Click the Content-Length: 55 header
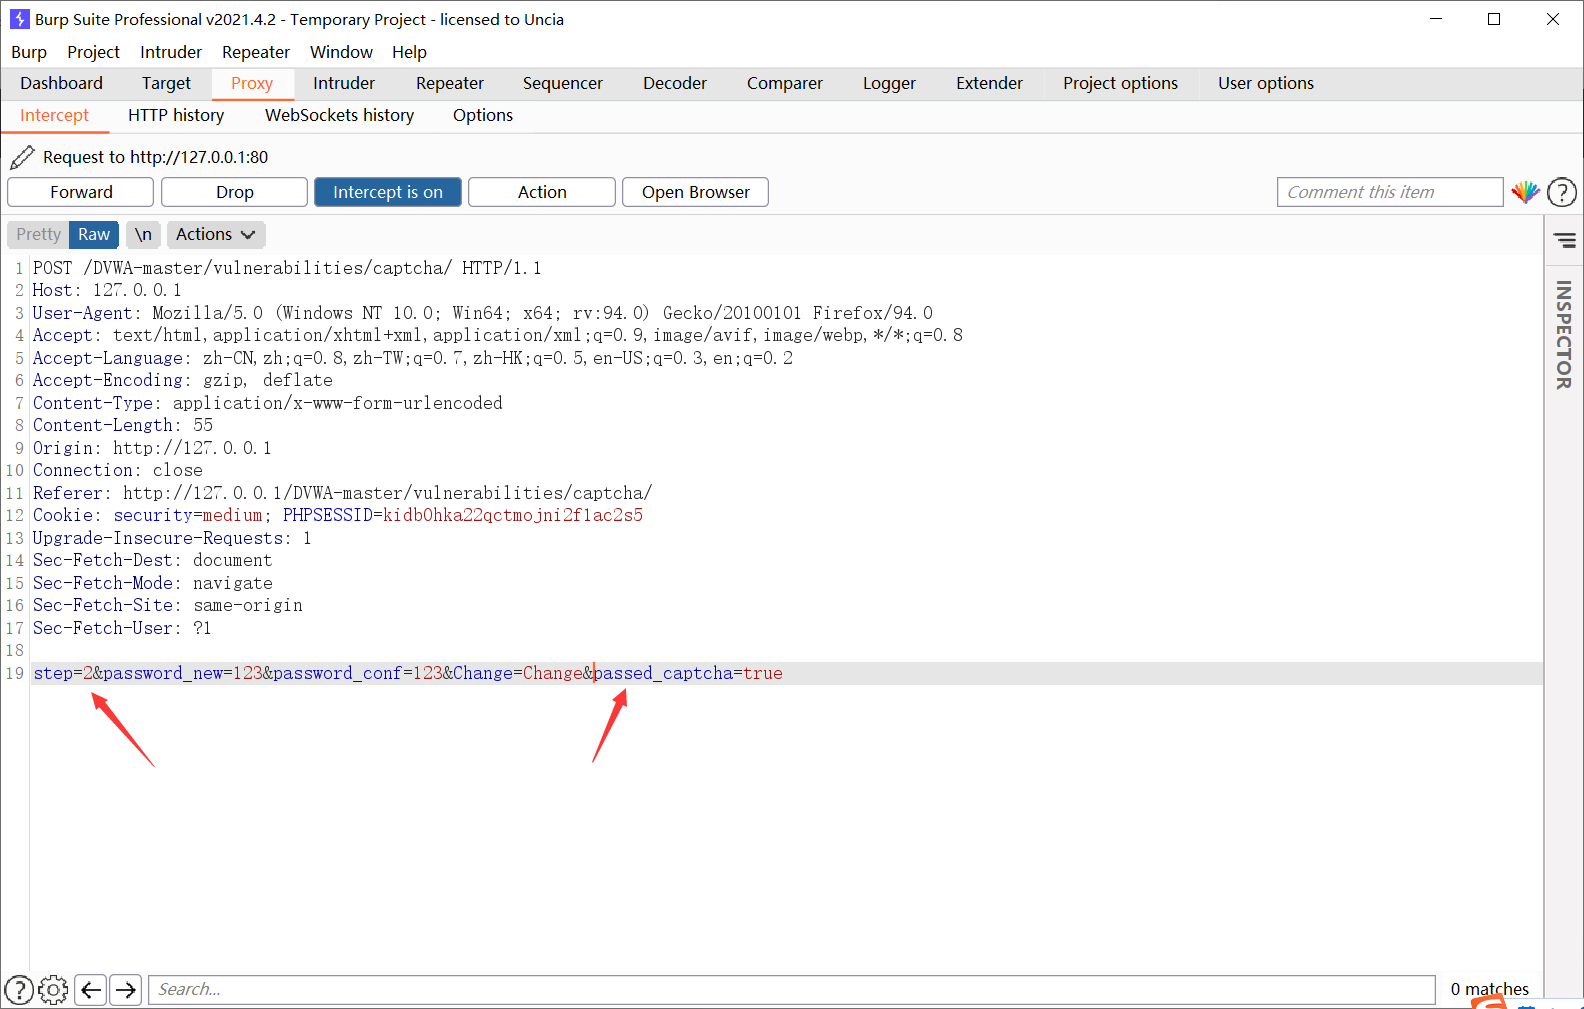The image size is (1584, 1009). point(123,425)
